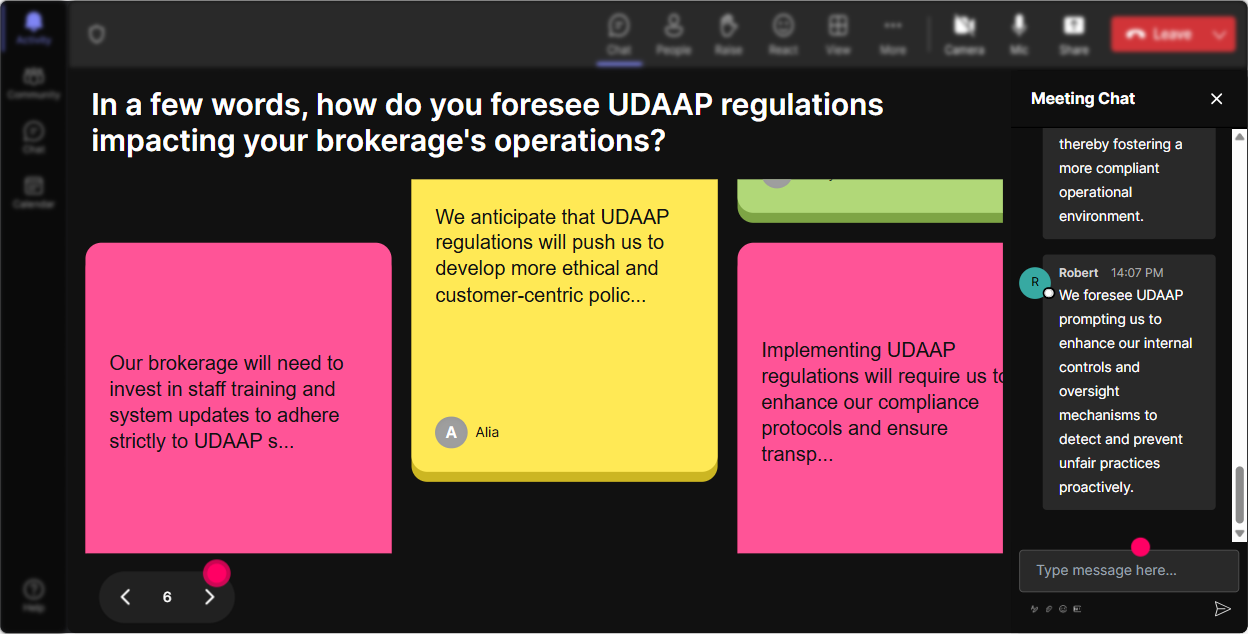Click Robert's avatar in chat
The height and width of the screenshot is (634, 1248).
(1035, 282)
